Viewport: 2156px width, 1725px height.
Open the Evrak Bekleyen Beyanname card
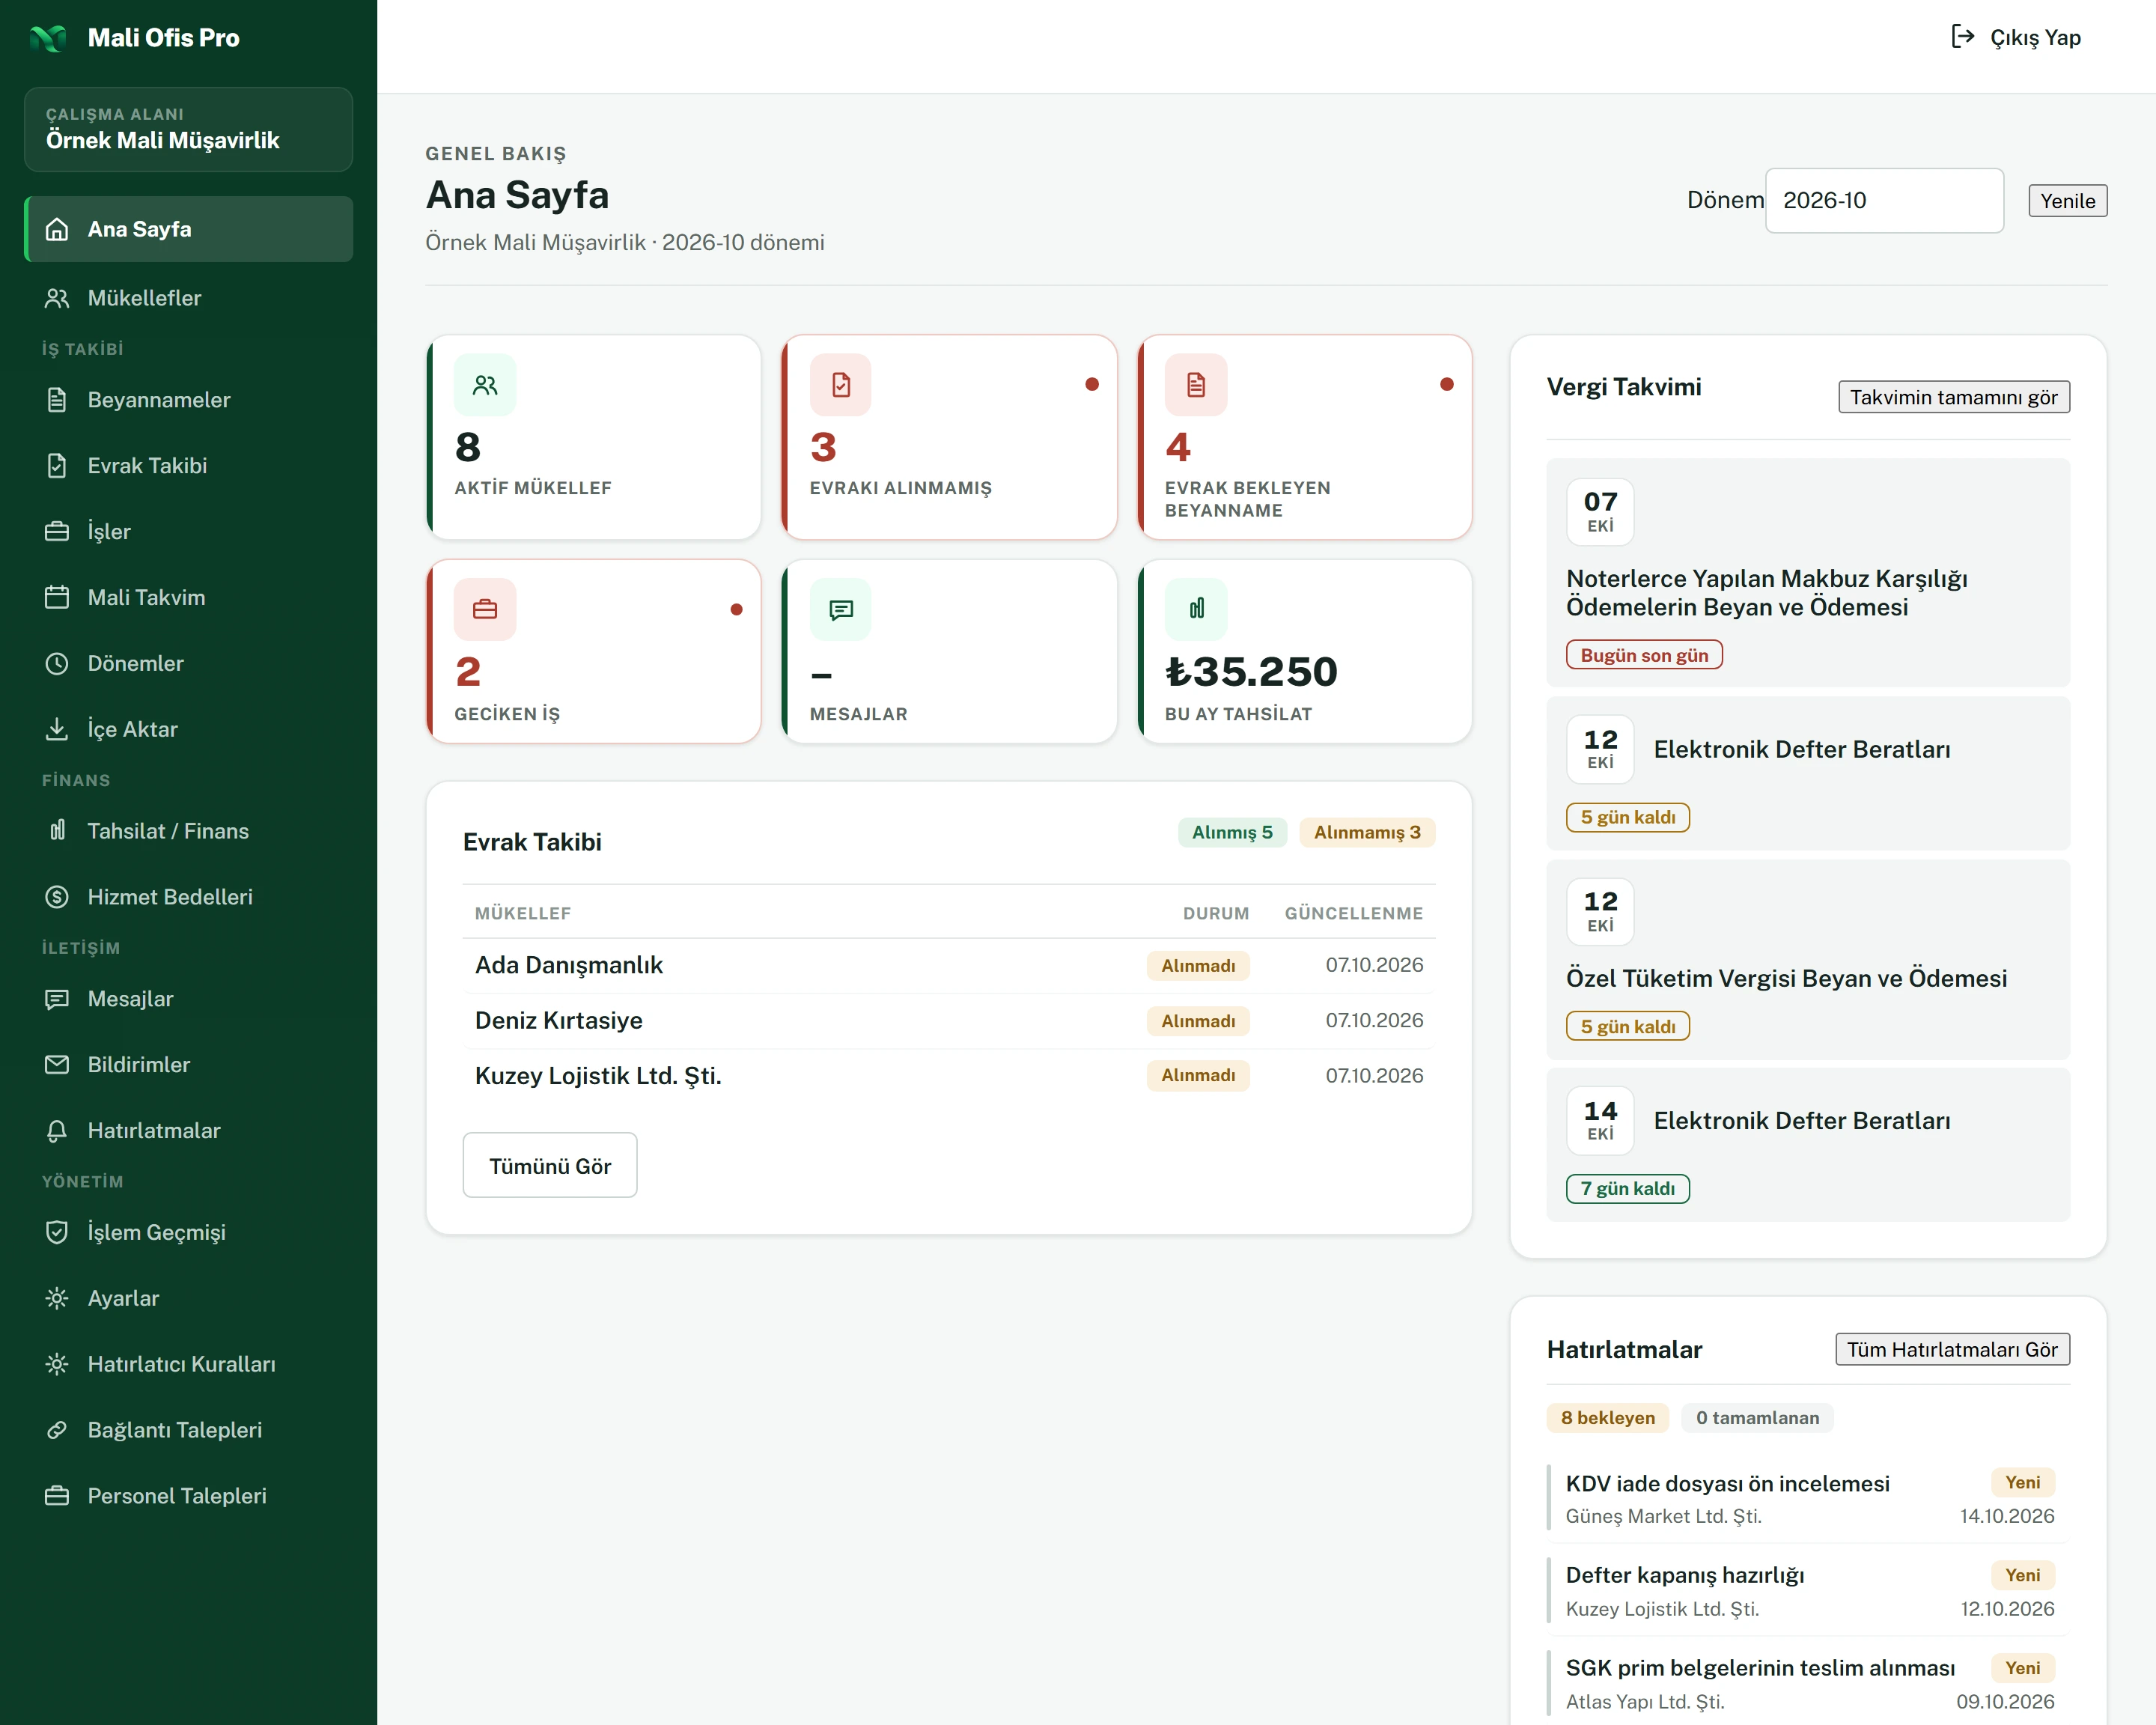pyautogui.click(x=1304, y=437)
